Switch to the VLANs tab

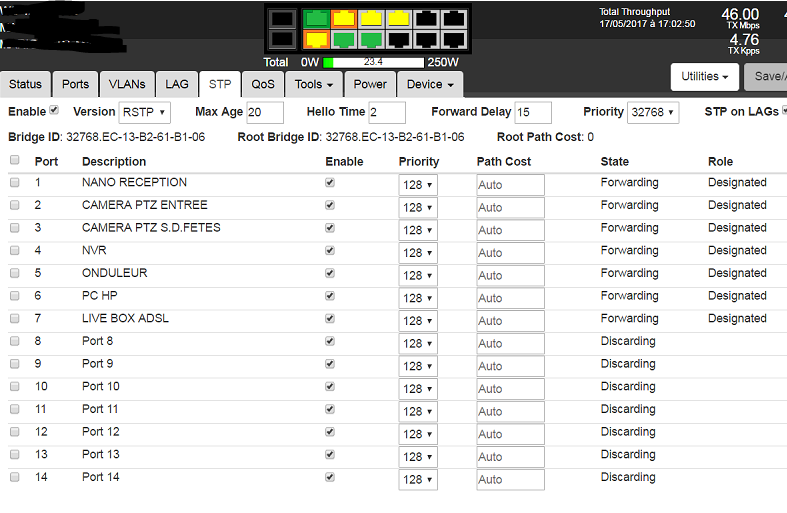(x=127, y=85)
